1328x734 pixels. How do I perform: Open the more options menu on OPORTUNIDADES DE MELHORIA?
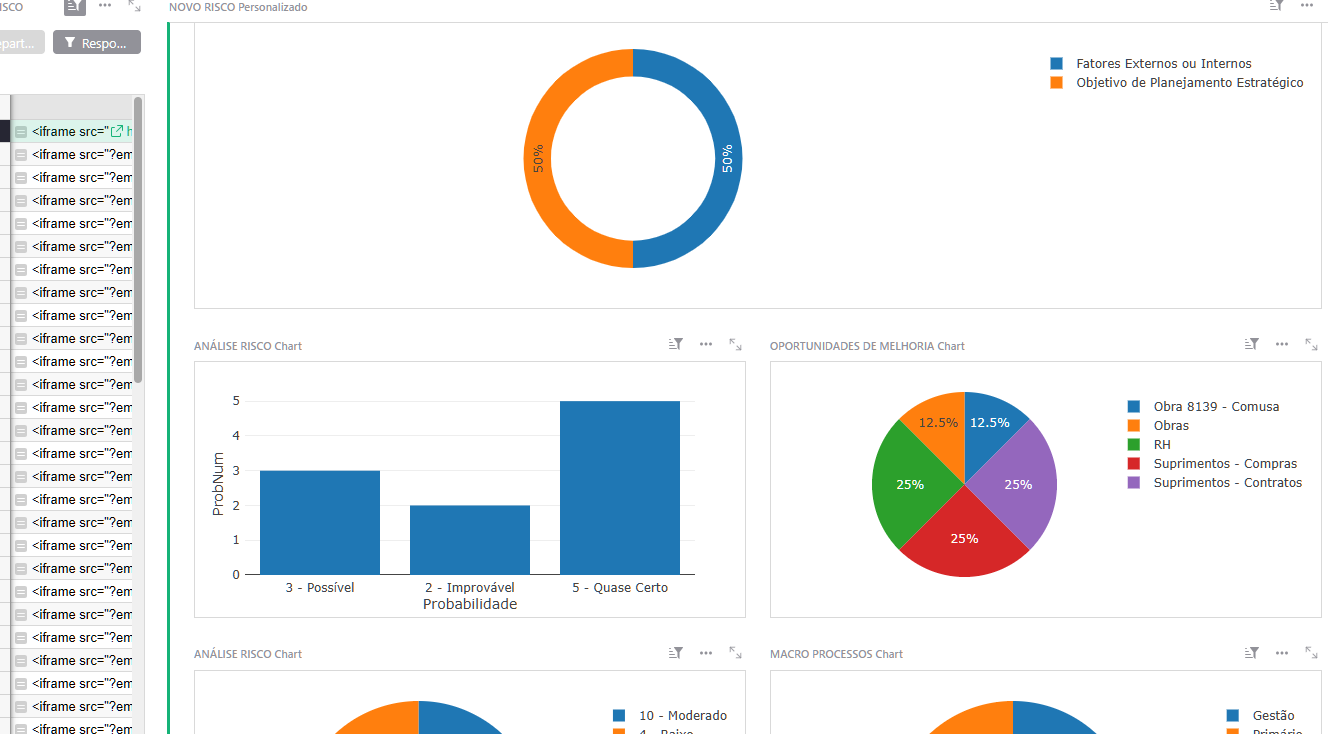point(1281,344)
